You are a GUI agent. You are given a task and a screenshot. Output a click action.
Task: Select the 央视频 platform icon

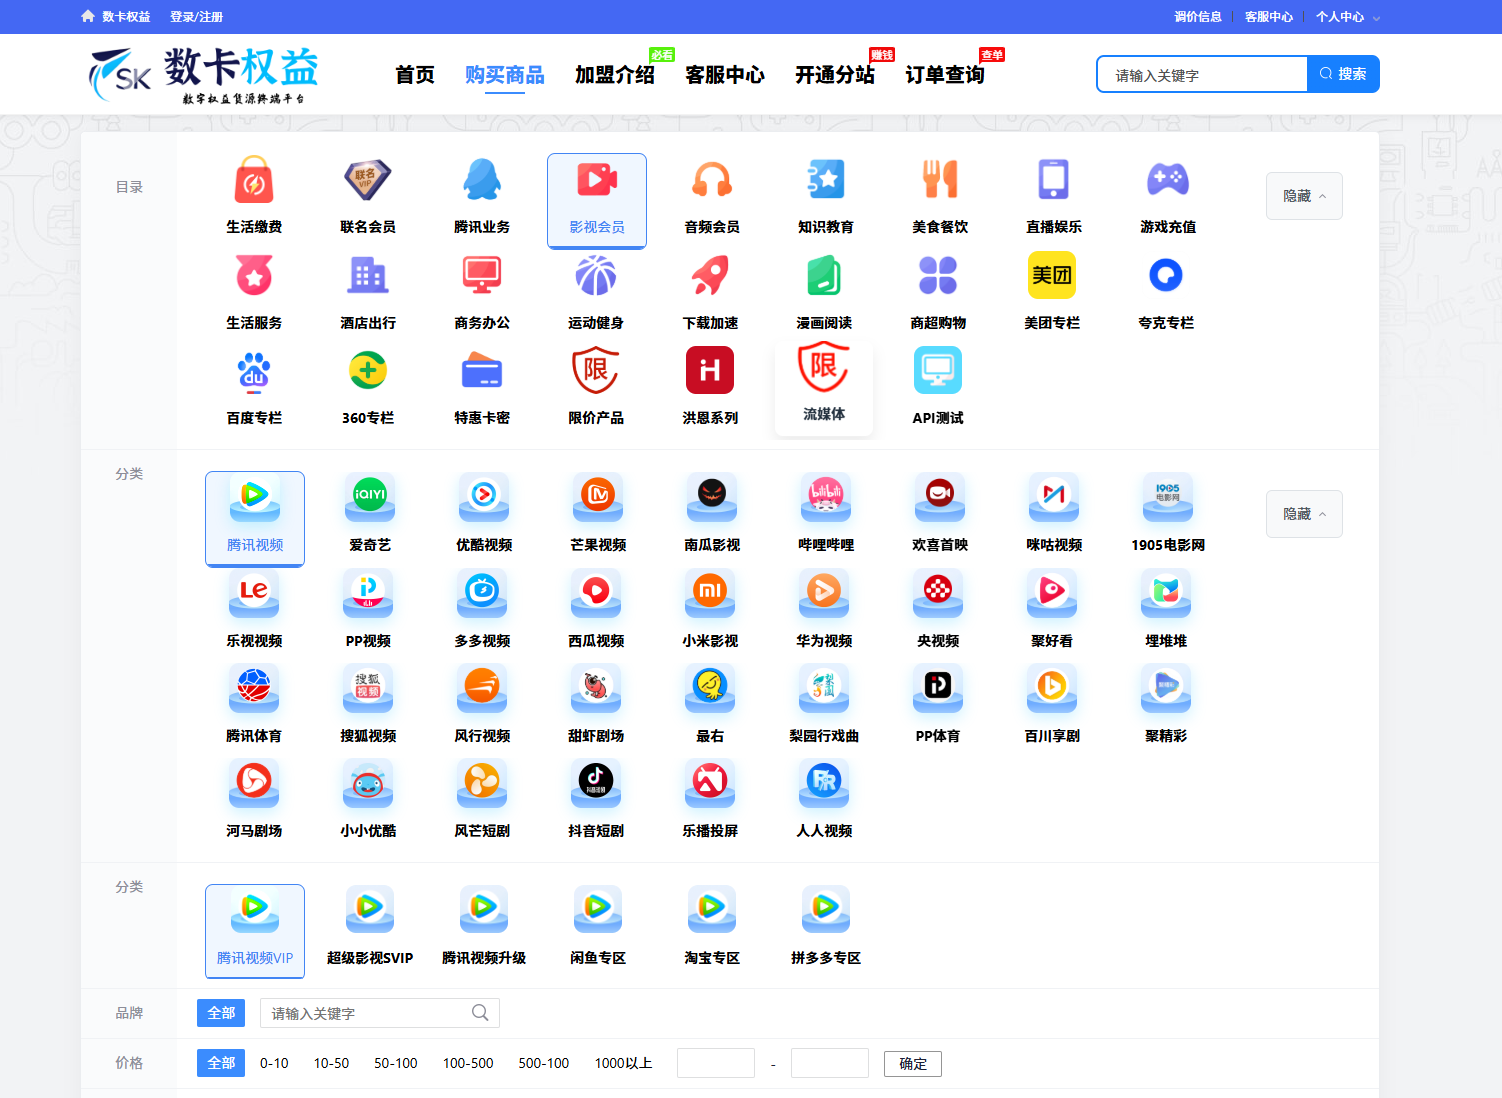tap(938, 593)
